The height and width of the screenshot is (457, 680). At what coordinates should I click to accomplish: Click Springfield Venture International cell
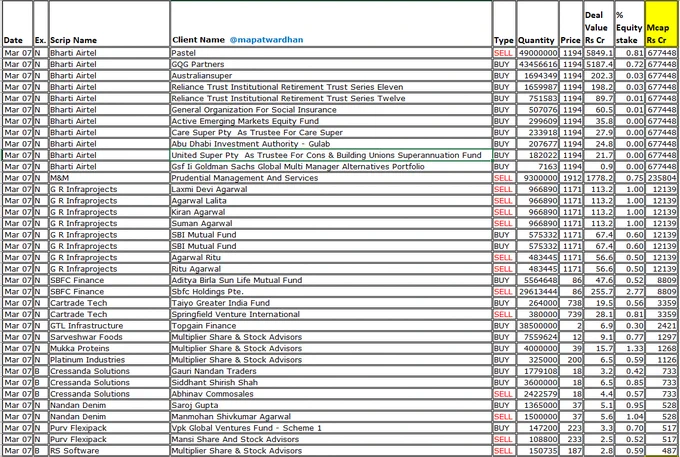tap(331, 314)
